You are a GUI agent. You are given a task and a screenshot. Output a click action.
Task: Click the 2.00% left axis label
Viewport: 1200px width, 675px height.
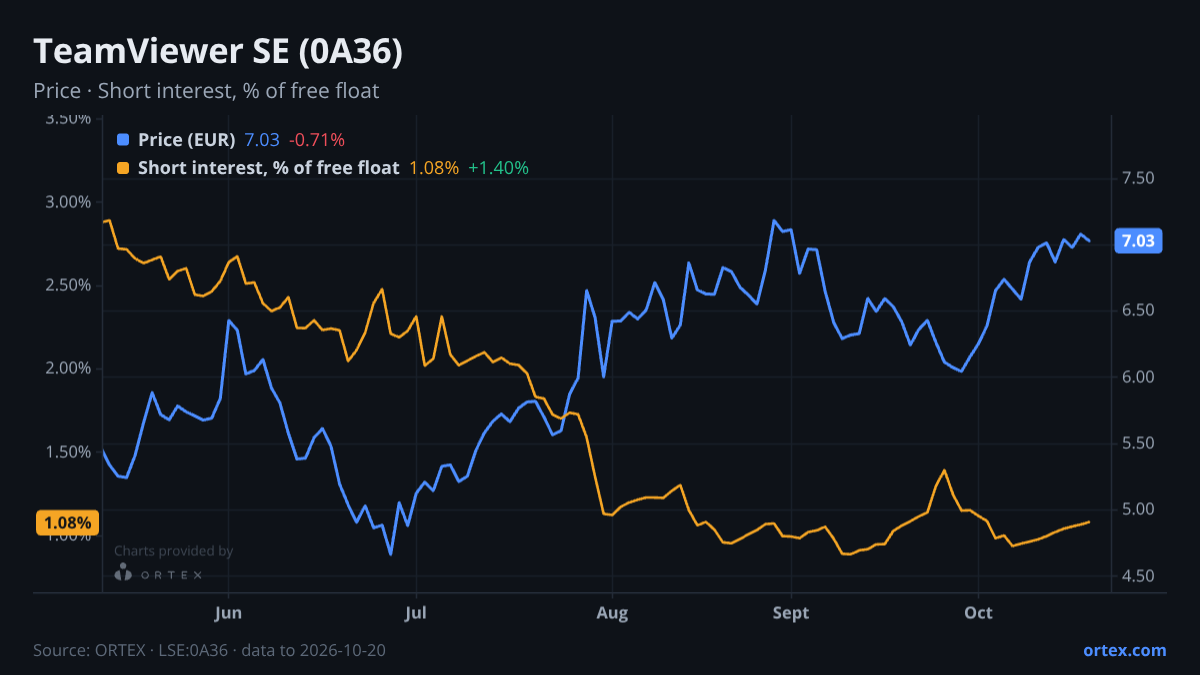click(x=69, y=368)
